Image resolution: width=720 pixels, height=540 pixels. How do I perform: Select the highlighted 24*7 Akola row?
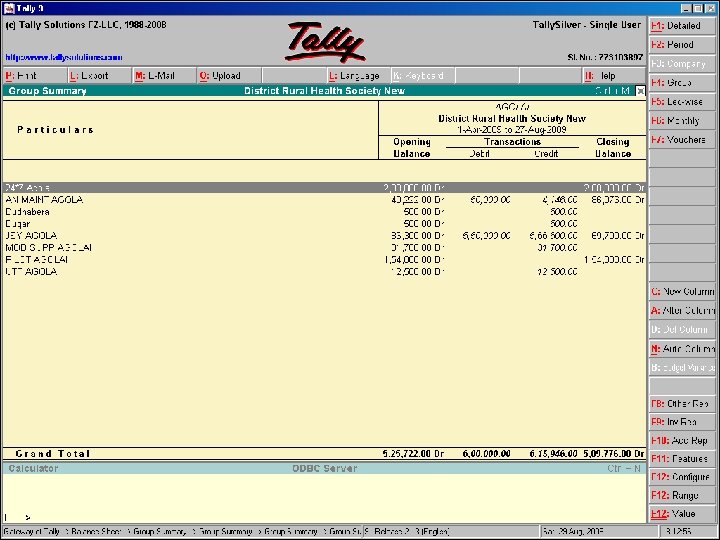click(324, 188)
